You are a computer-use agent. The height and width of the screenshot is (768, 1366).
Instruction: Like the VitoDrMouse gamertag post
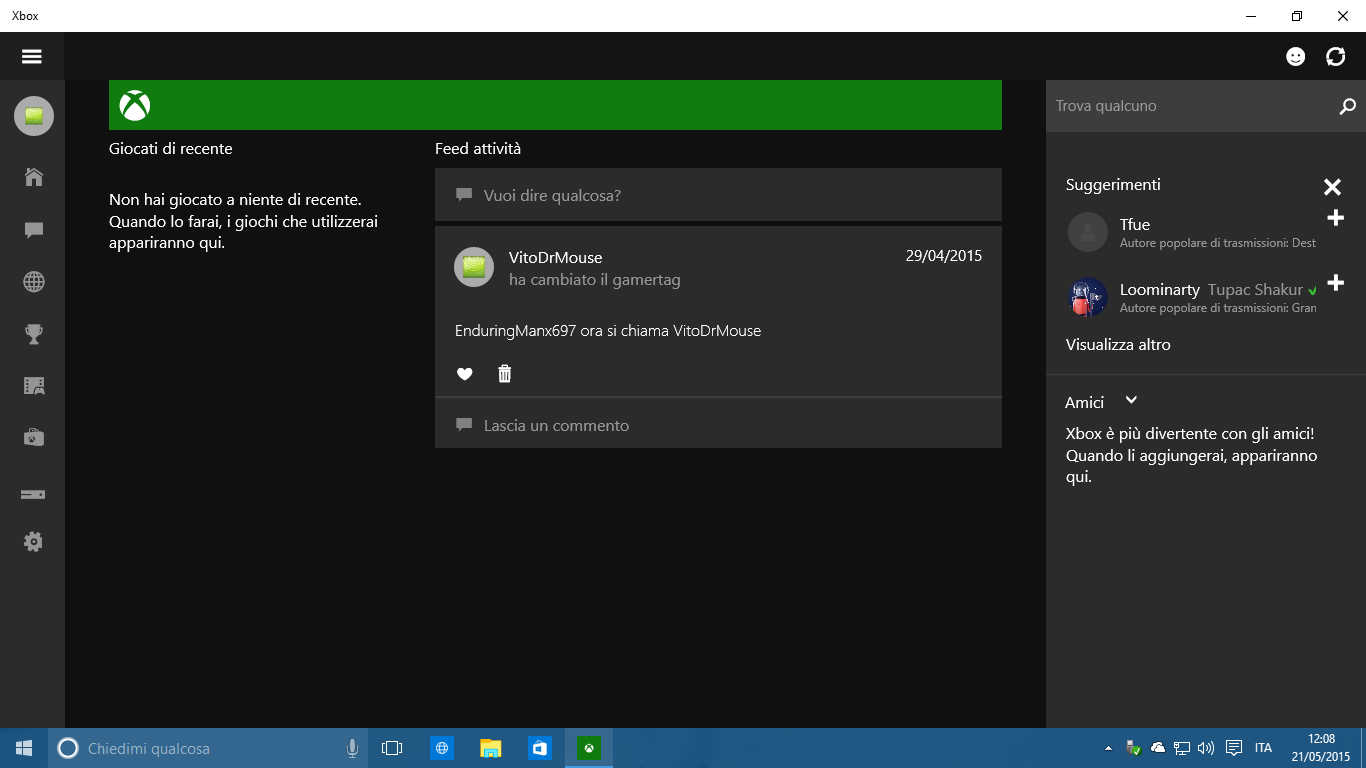click(464, 374)
